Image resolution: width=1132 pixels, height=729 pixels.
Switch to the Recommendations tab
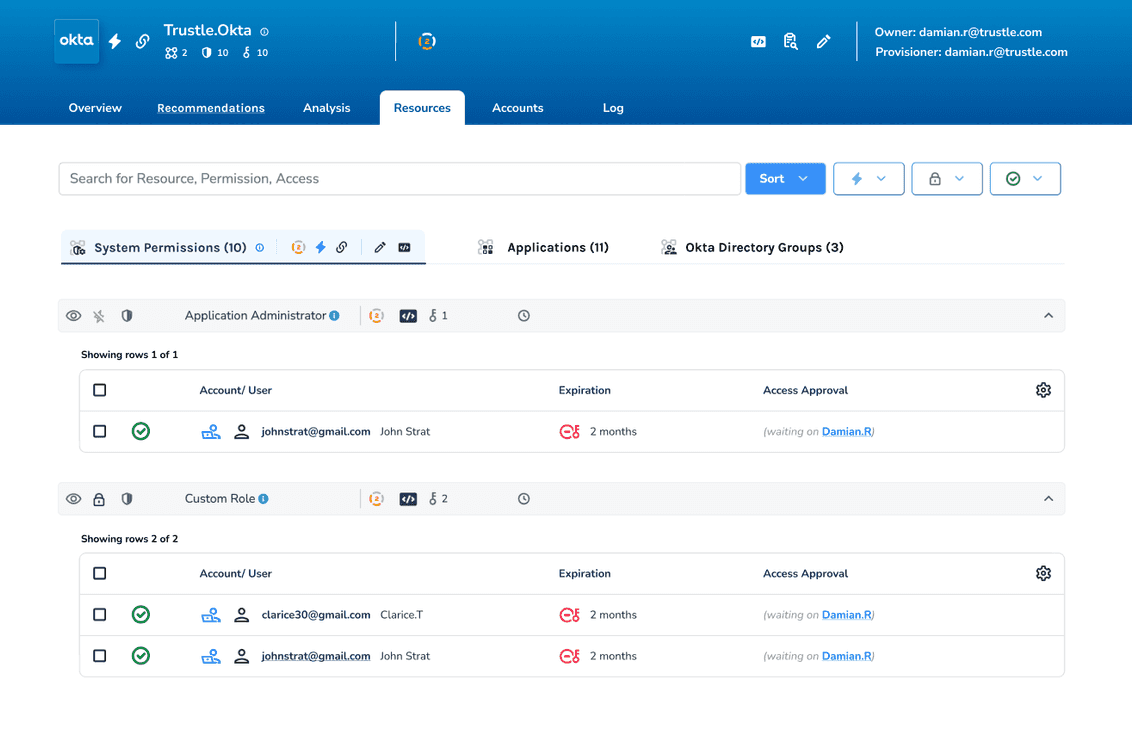[x=211, y=108]
